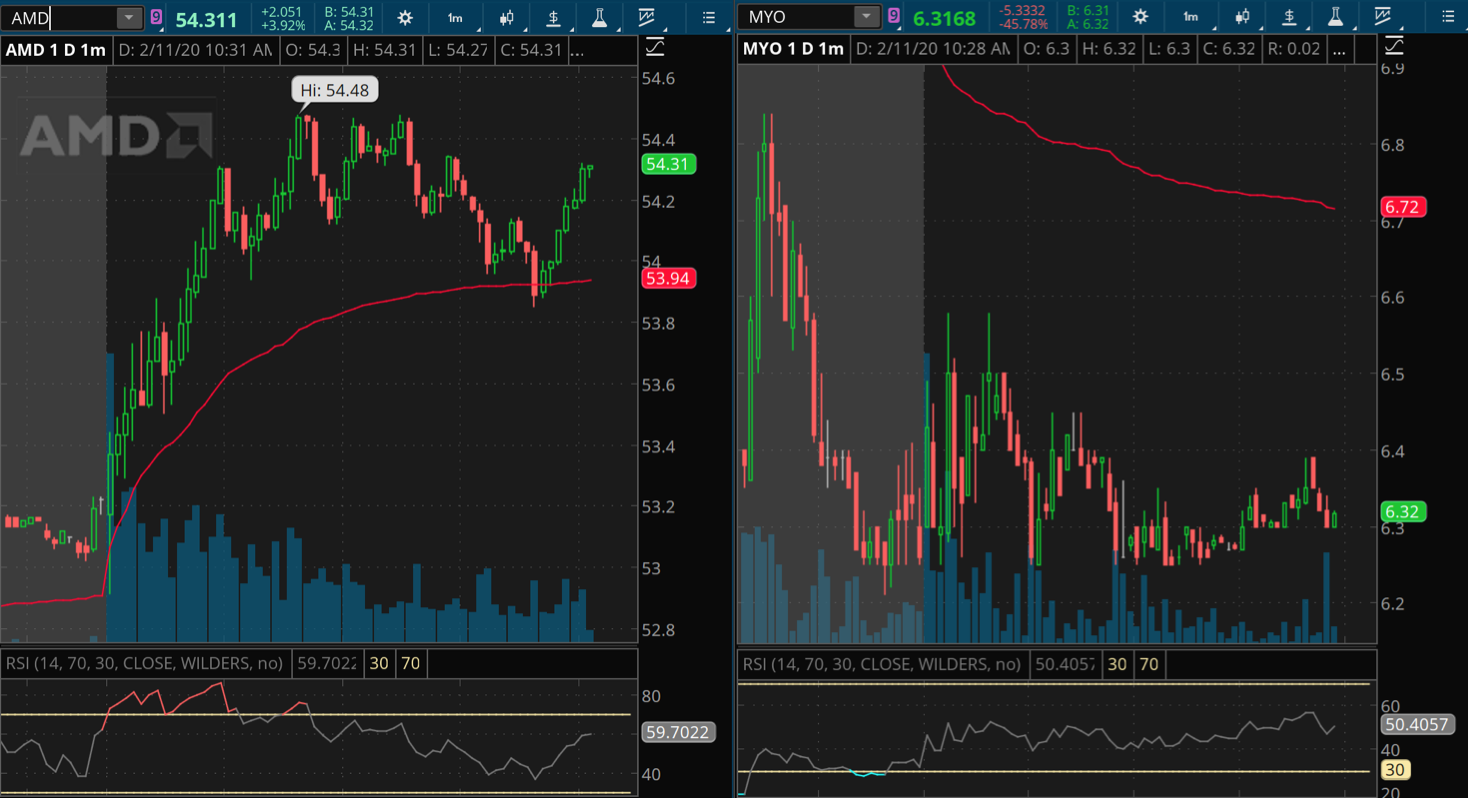
Task: Click the 'Hi: 54.48' price bubble
Action: (334, 90)
